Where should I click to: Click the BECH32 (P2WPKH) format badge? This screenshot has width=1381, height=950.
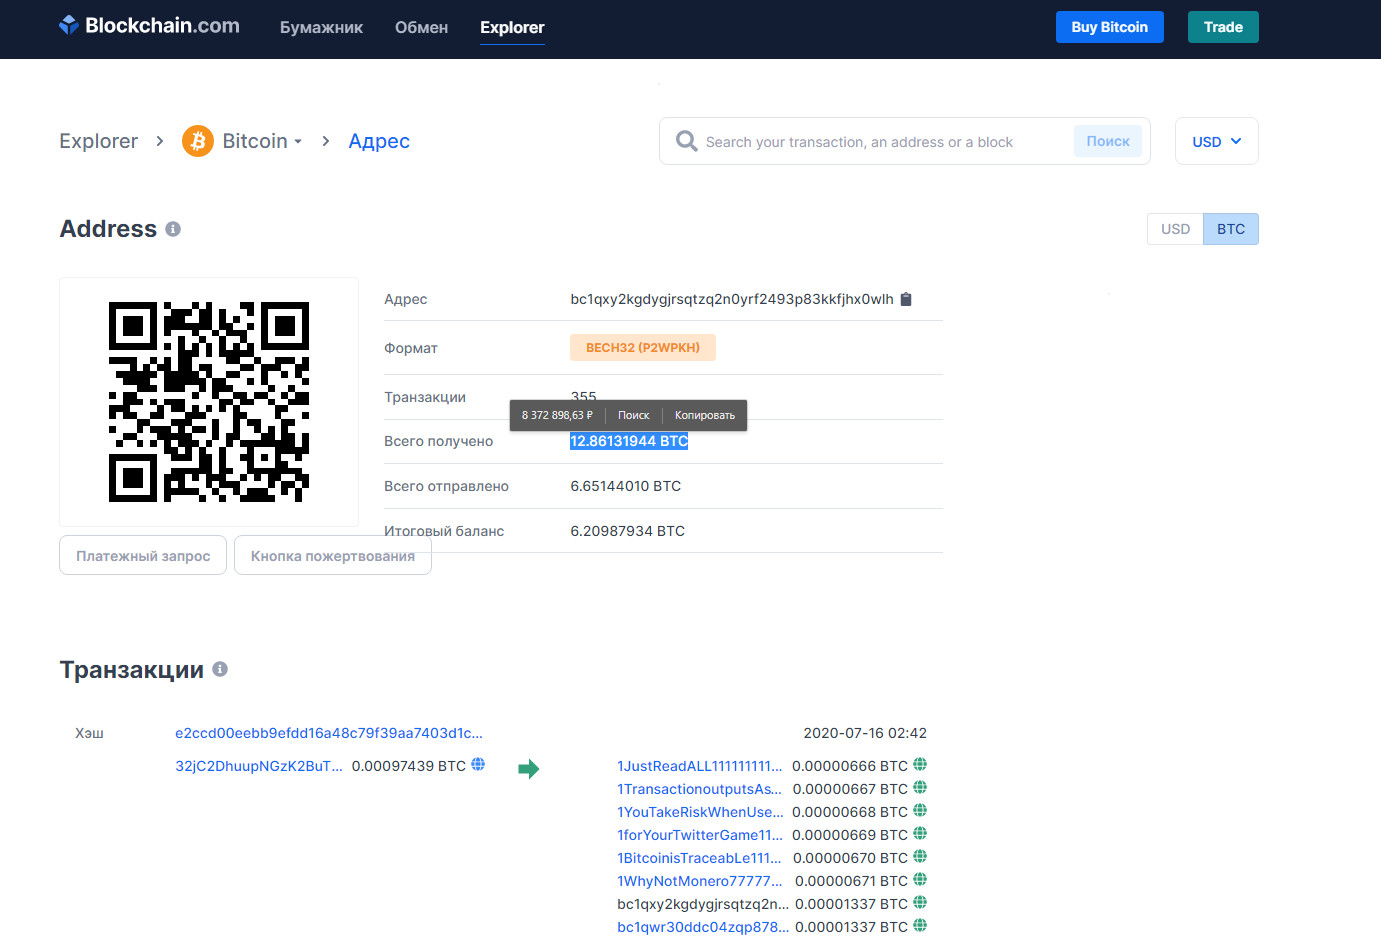[643, 348]
